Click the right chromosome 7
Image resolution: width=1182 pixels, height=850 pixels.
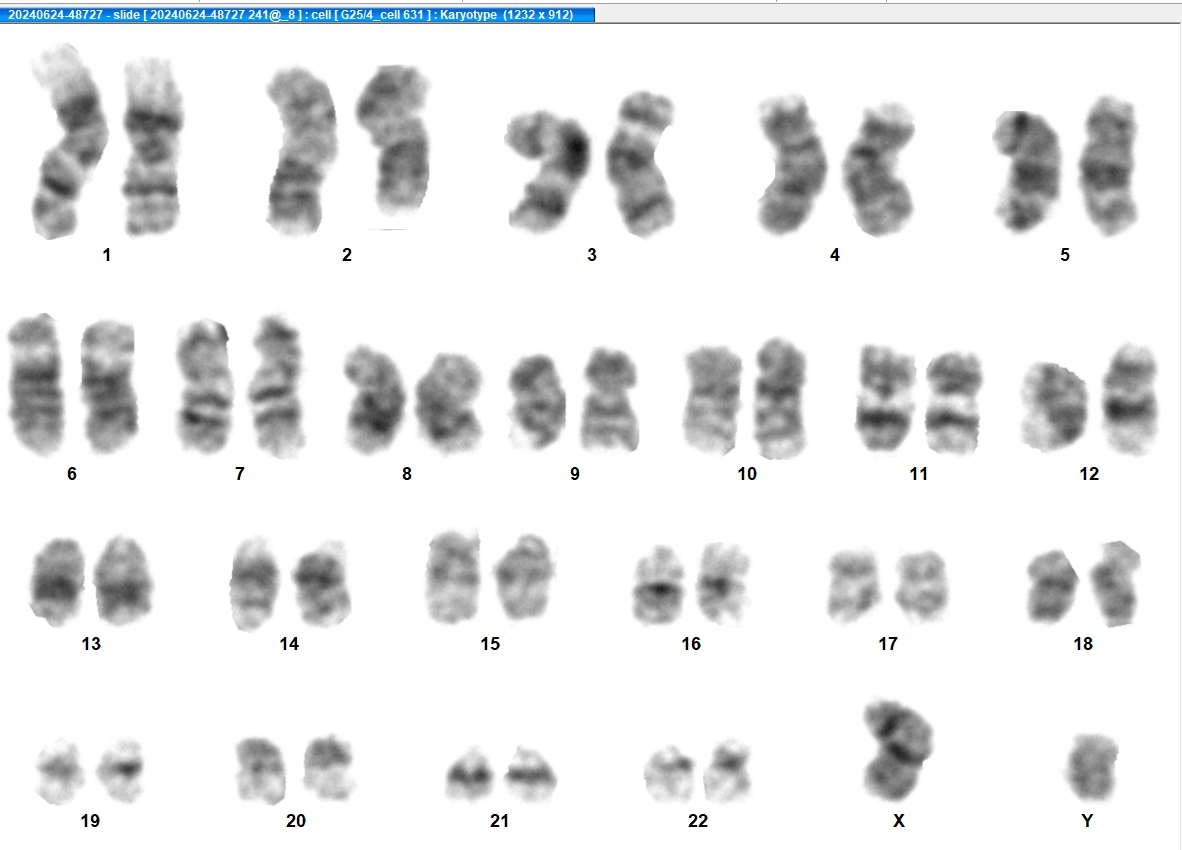coord(277,387)
